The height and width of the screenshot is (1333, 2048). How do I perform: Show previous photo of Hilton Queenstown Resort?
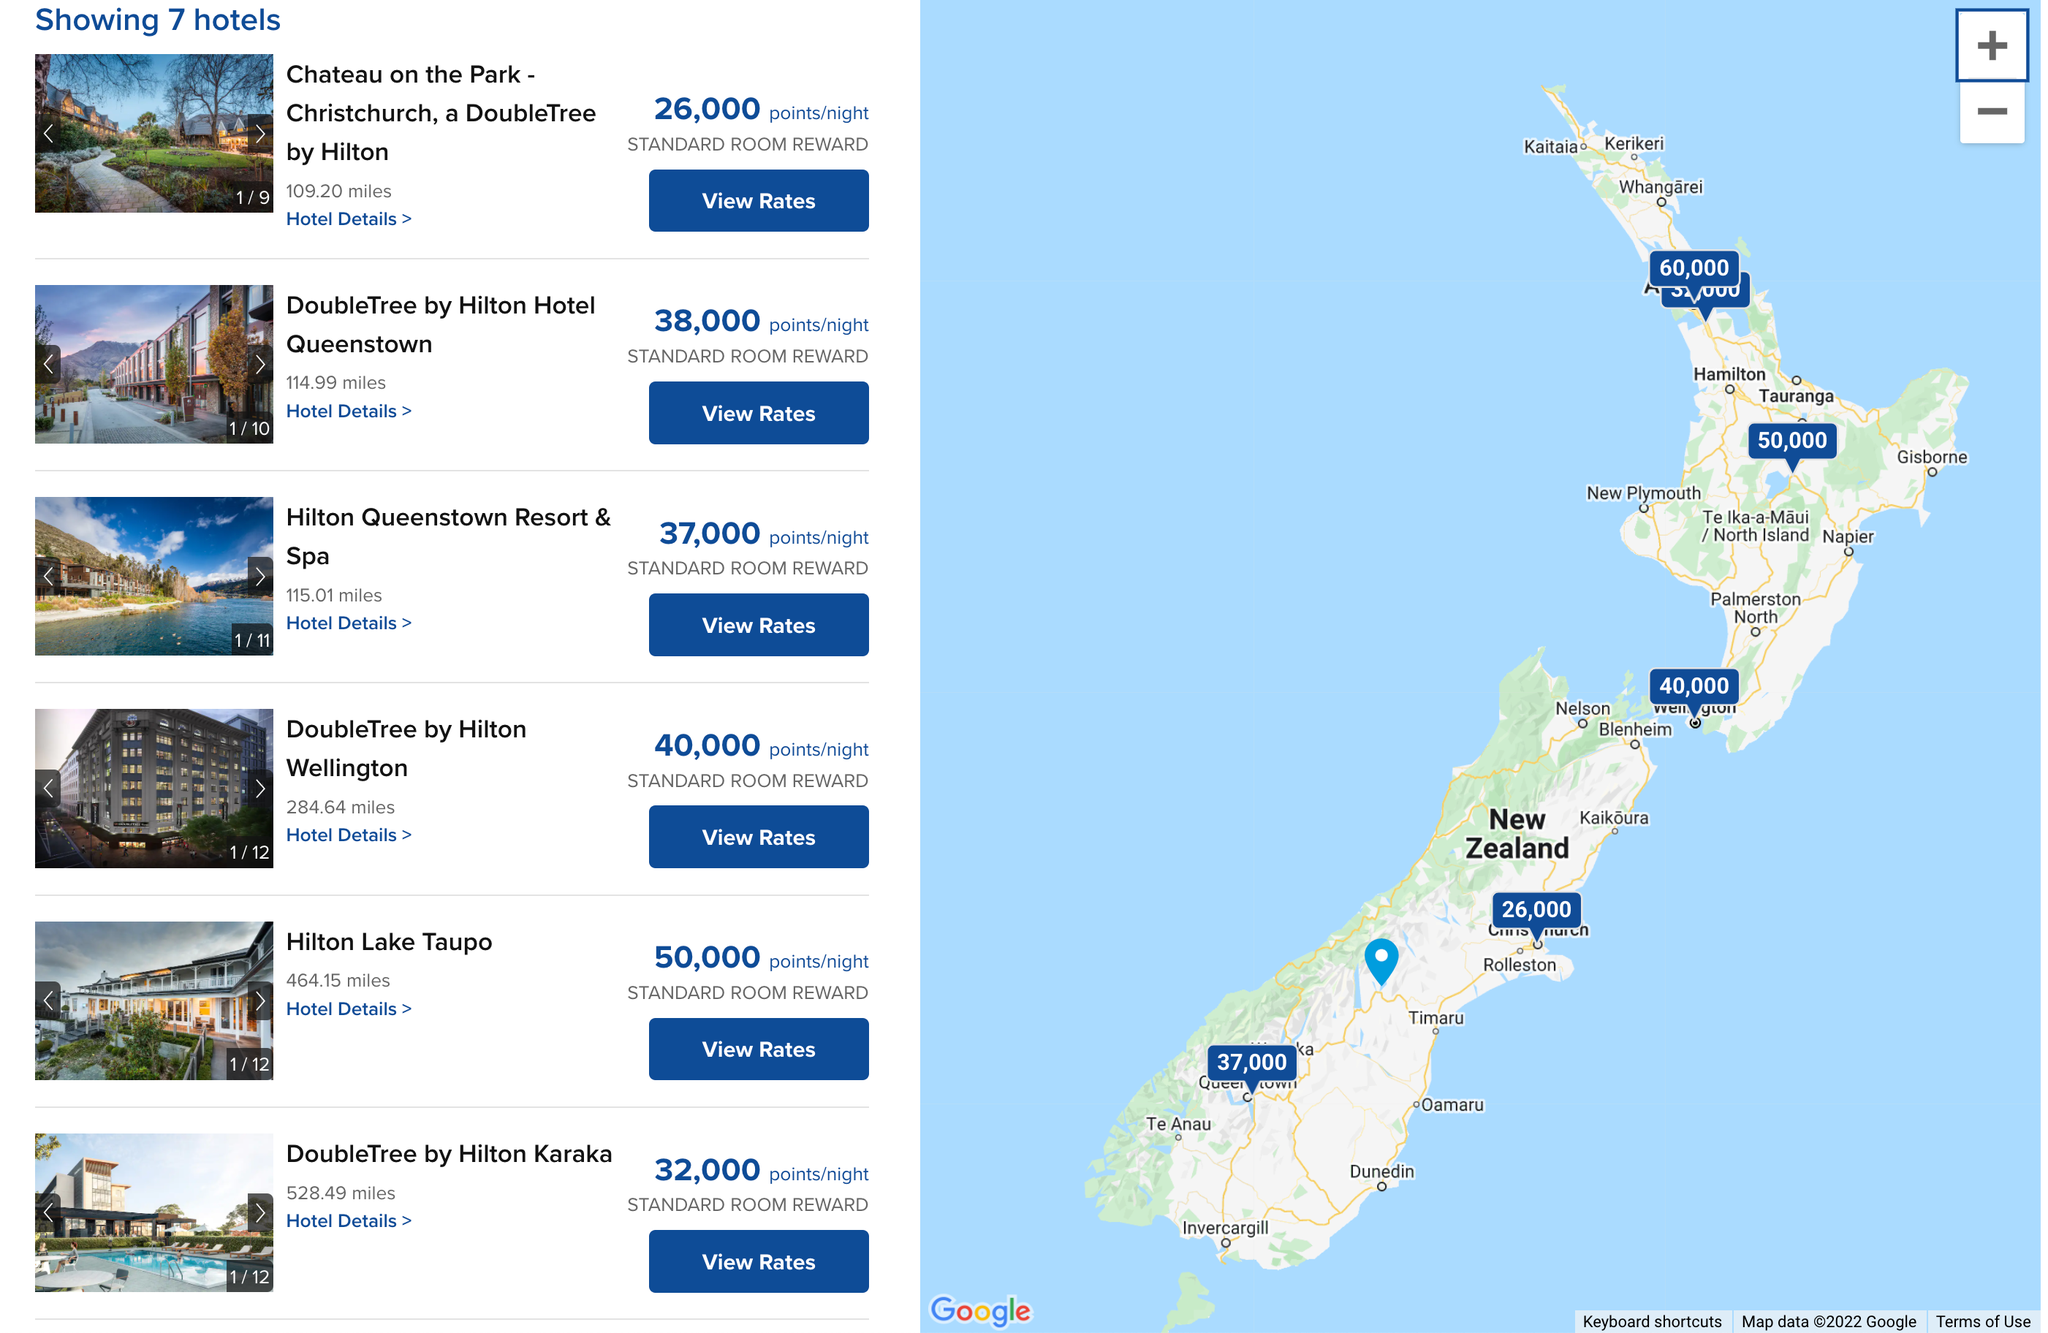(47, 576)
